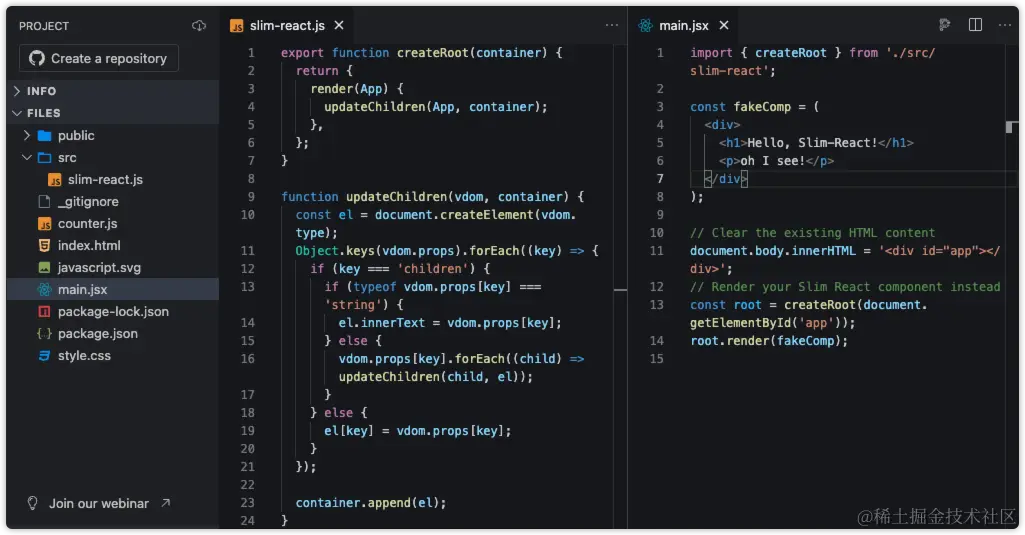This screenshot has height=535, width=1025.
Task: Click 'fakeComp' in const declaration line 3
Action: (x=762, y=107)
